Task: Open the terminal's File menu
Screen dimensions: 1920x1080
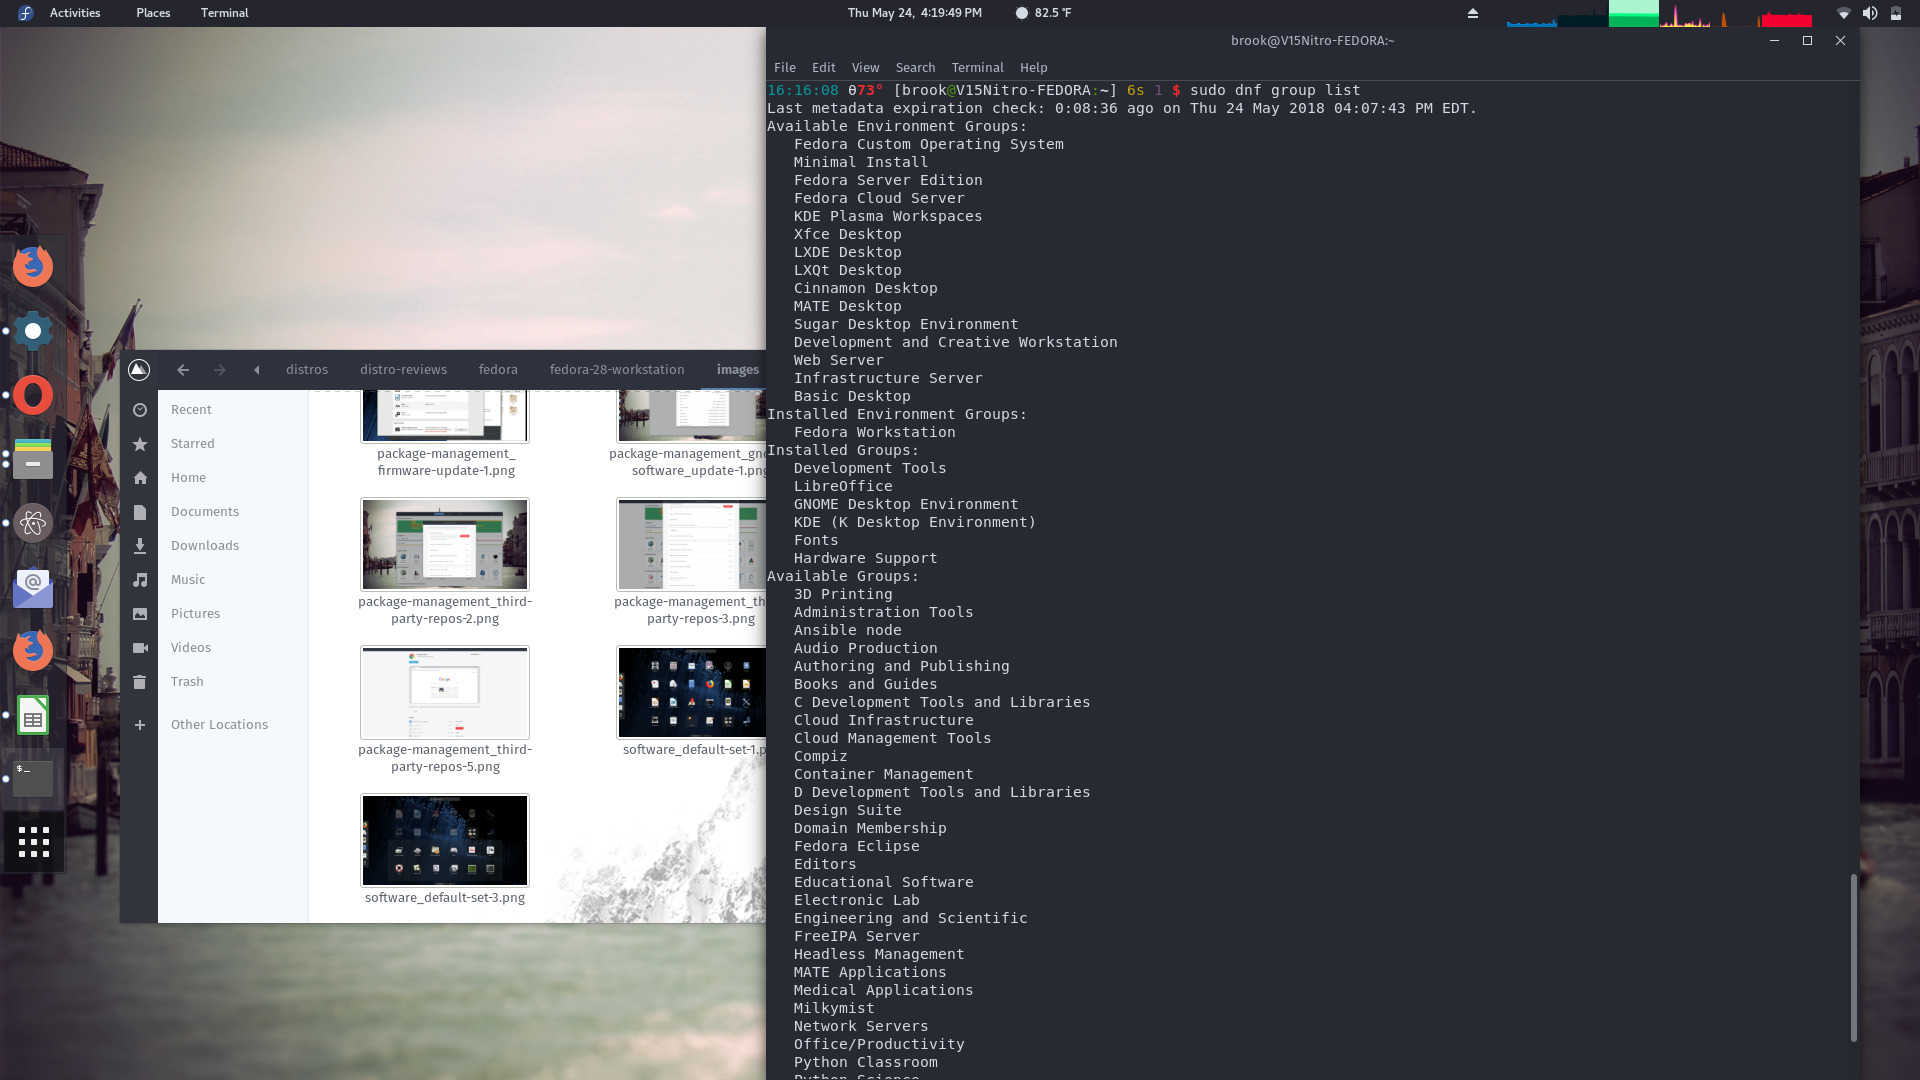Action: (785, 68)
